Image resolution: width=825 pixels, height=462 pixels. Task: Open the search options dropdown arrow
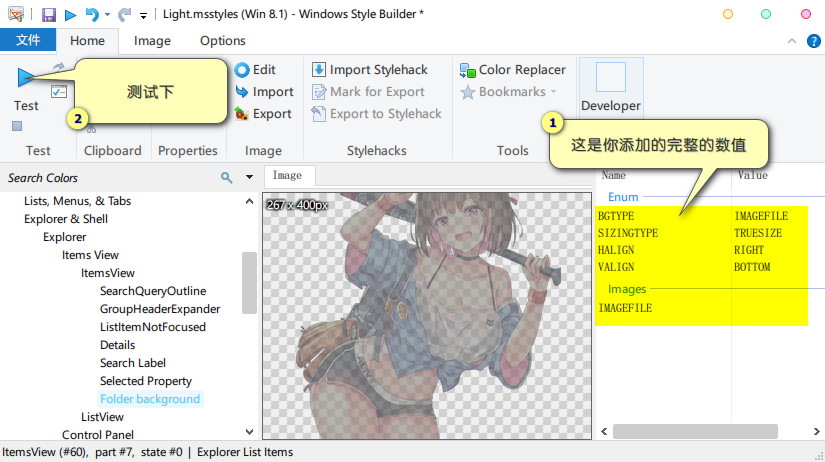pyautogui.click(x=249, y=177)
